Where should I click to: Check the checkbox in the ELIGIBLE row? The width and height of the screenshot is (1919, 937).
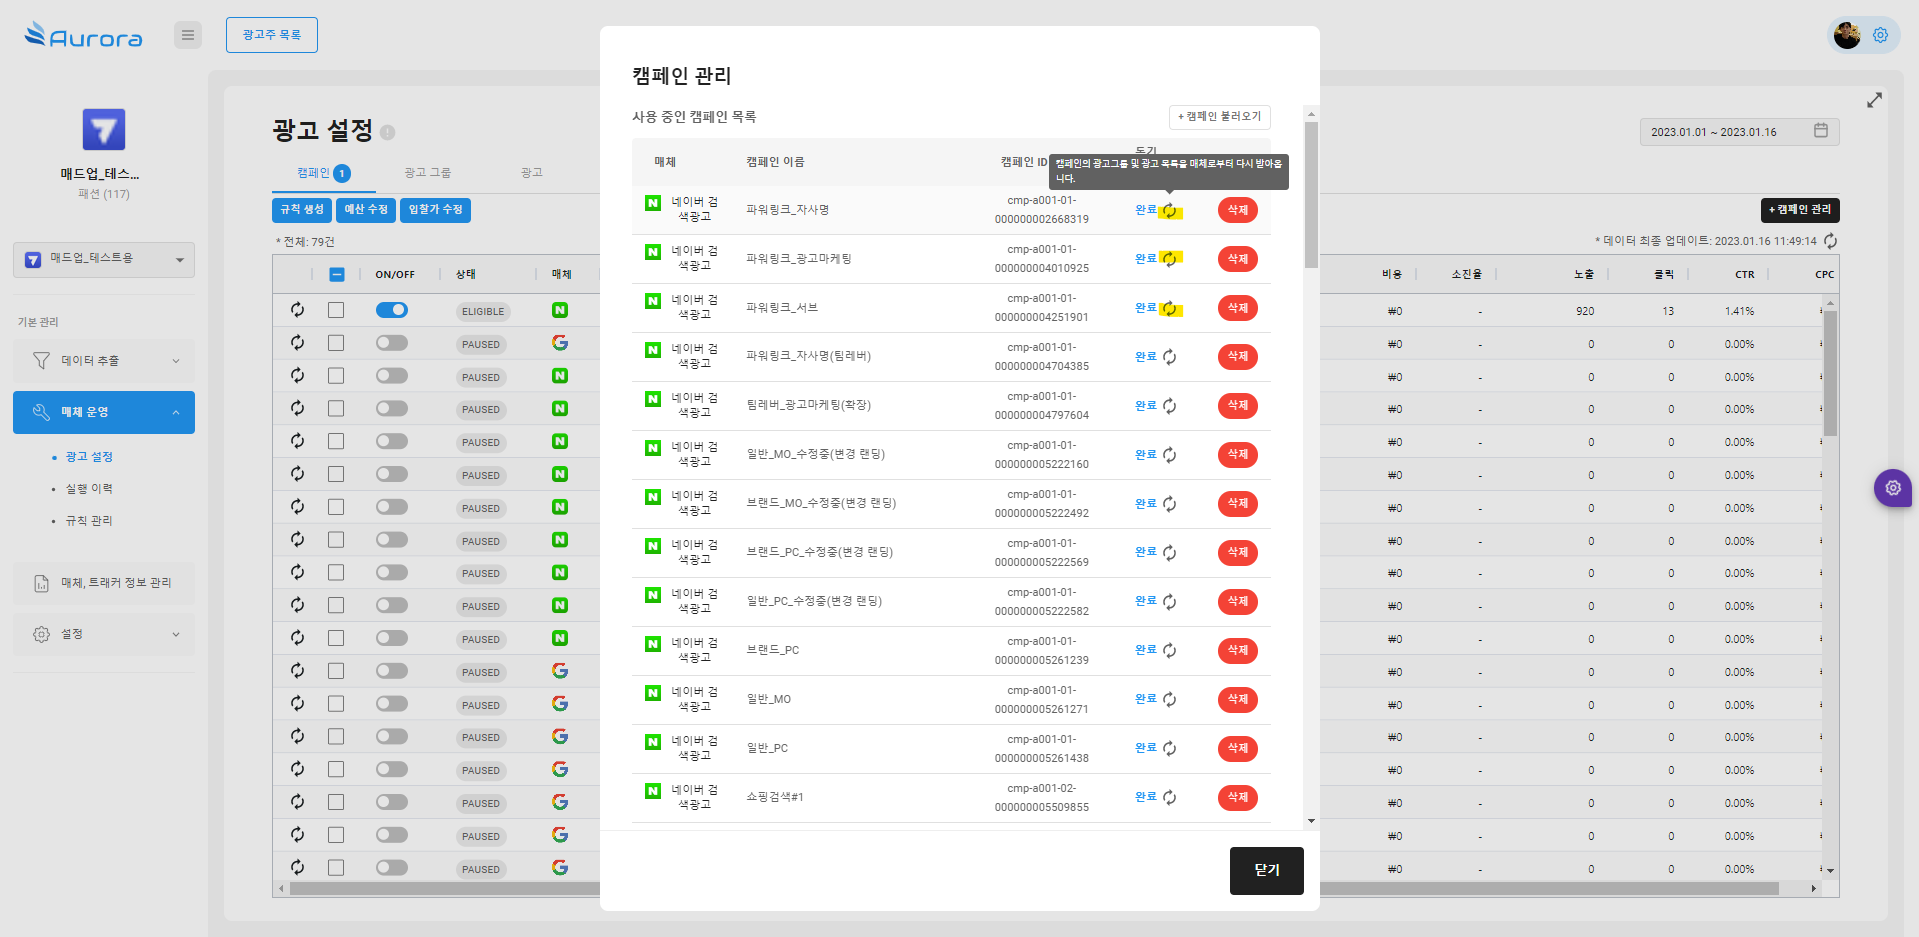coord(336,310)
